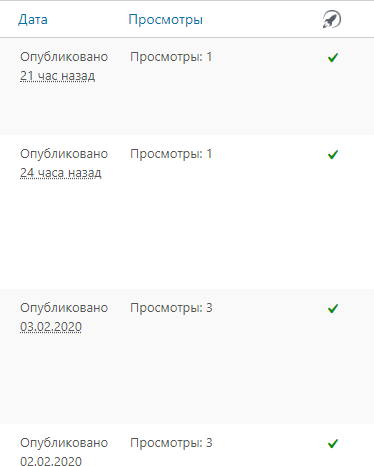Click 'Опубликовано' above 02.02.2020
Screen dimensions: 374x466
click(x=64, y=443)
